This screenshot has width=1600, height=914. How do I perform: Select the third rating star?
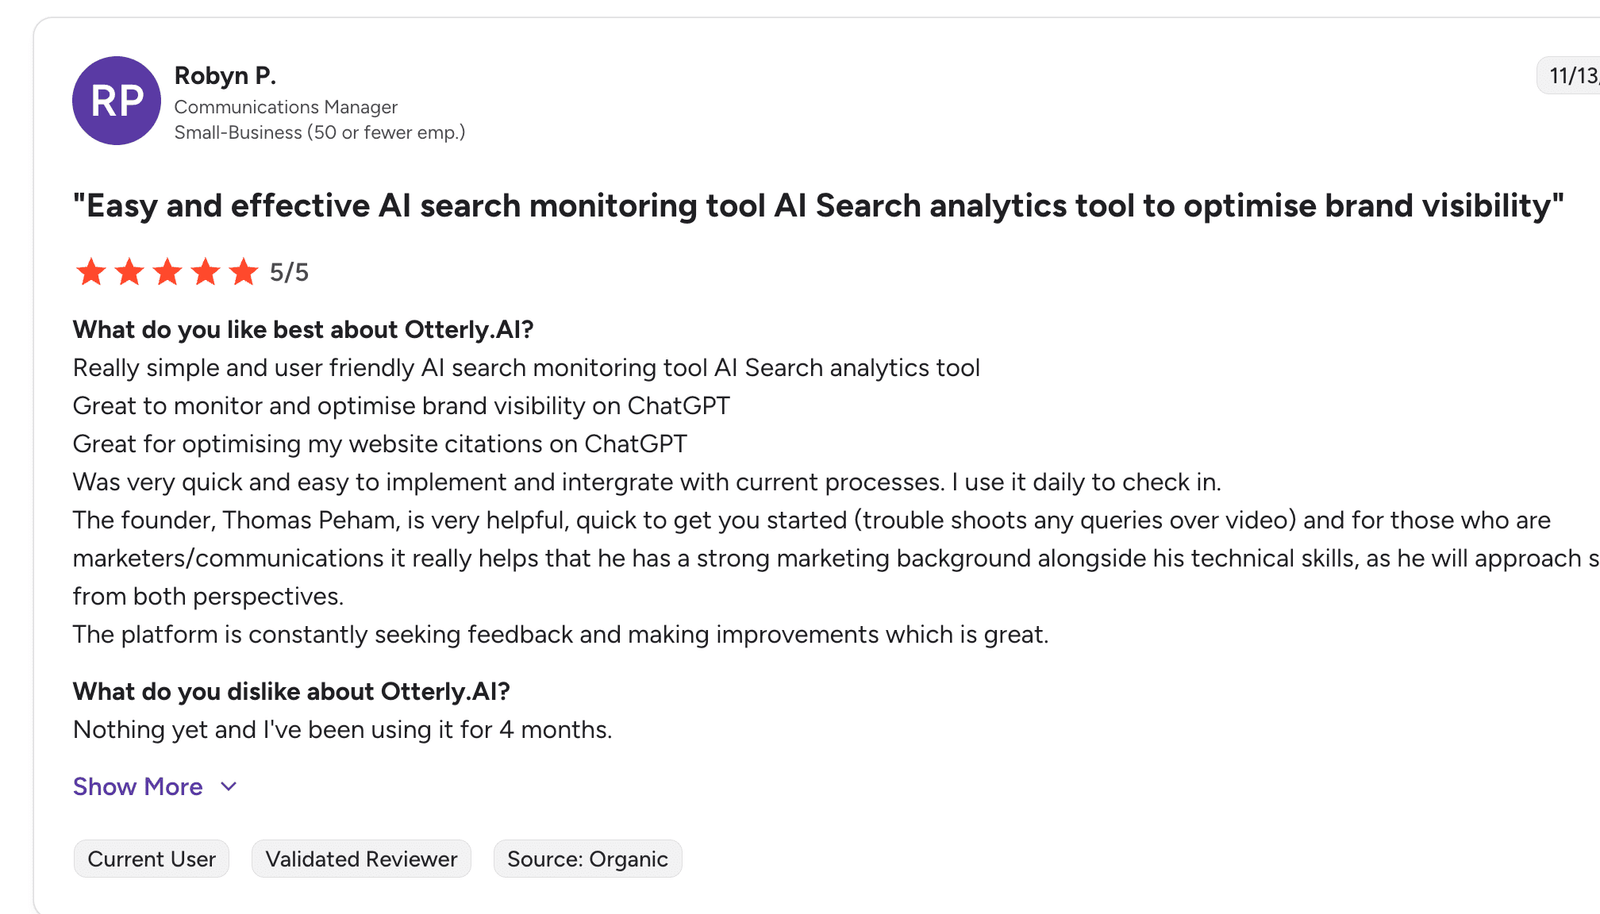(x=167, y=272)
